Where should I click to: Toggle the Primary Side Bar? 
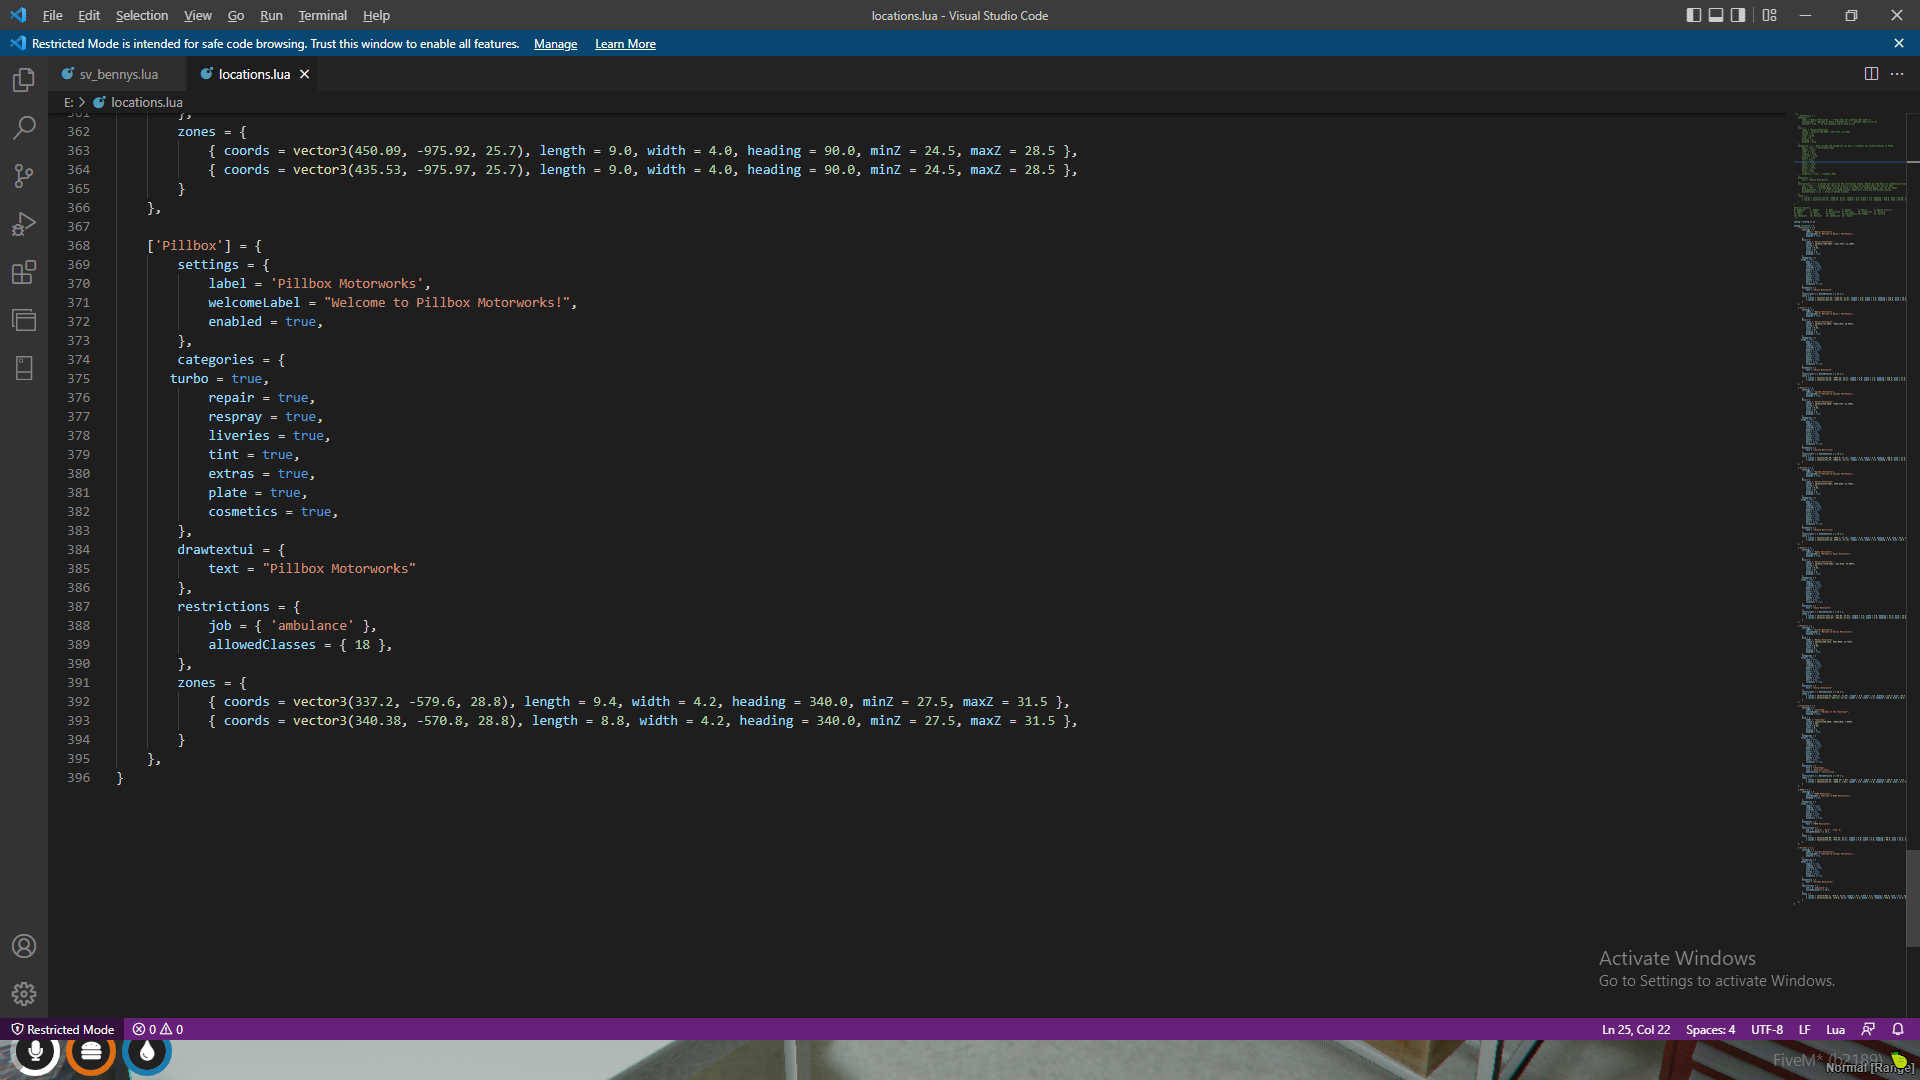[x=1693, y=15]
